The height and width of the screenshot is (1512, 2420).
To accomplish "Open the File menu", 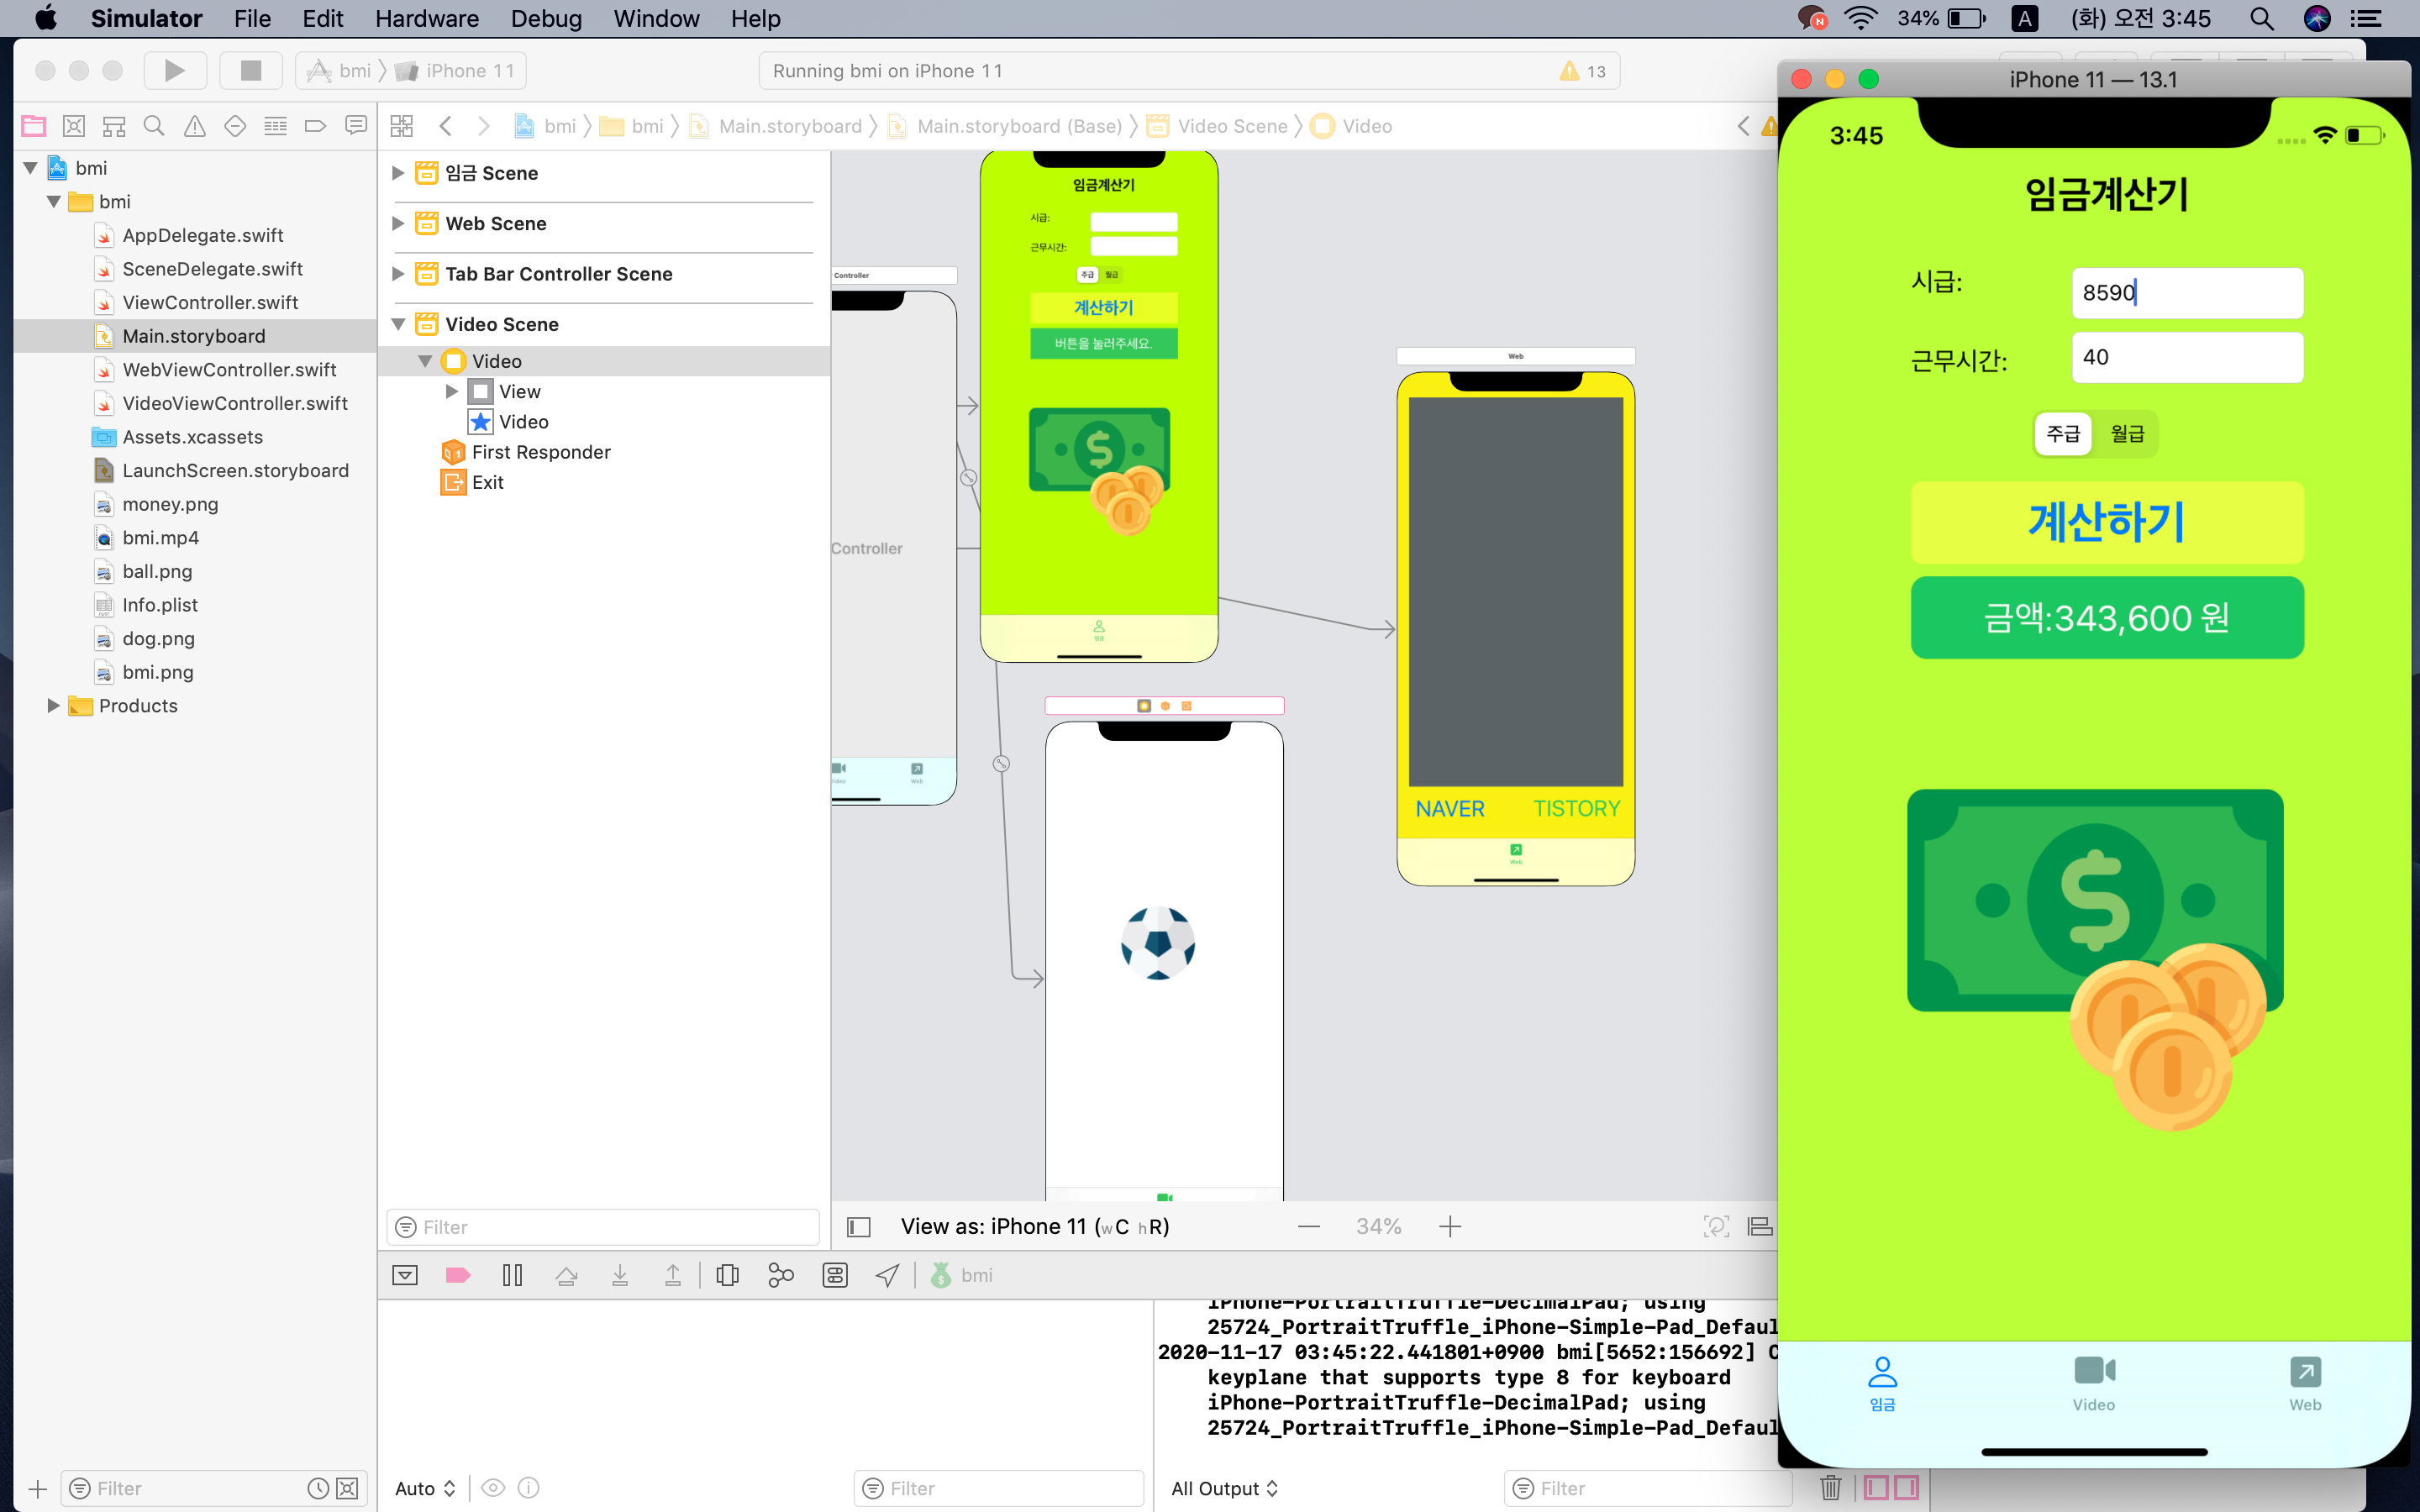I will pos(252,18).
